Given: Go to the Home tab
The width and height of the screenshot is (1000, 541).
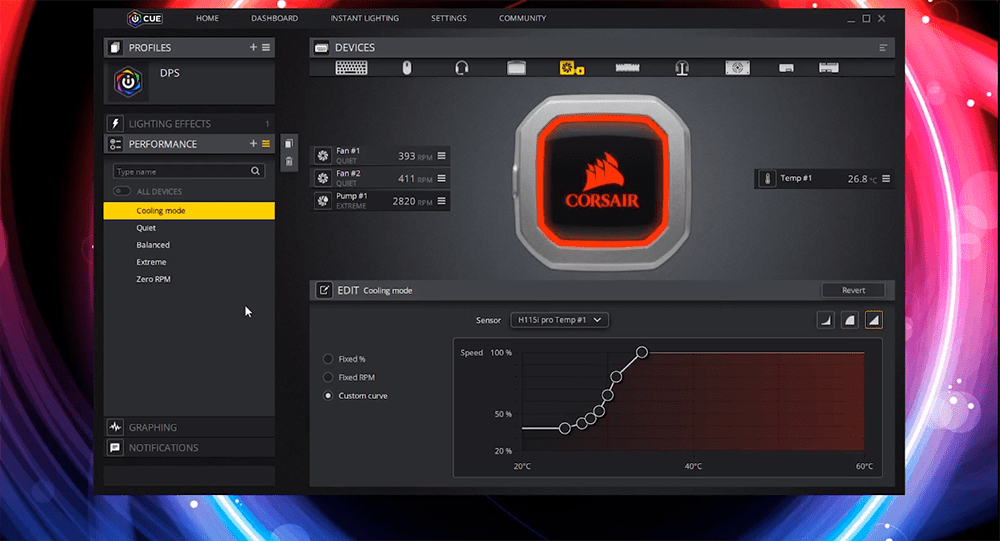Looking at the screenshot, I should point(207,19).
